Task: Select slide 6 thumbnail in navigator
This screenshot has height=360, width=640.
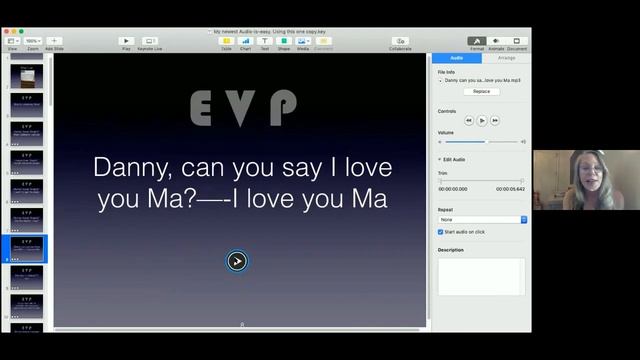Action: coord(27,191)
